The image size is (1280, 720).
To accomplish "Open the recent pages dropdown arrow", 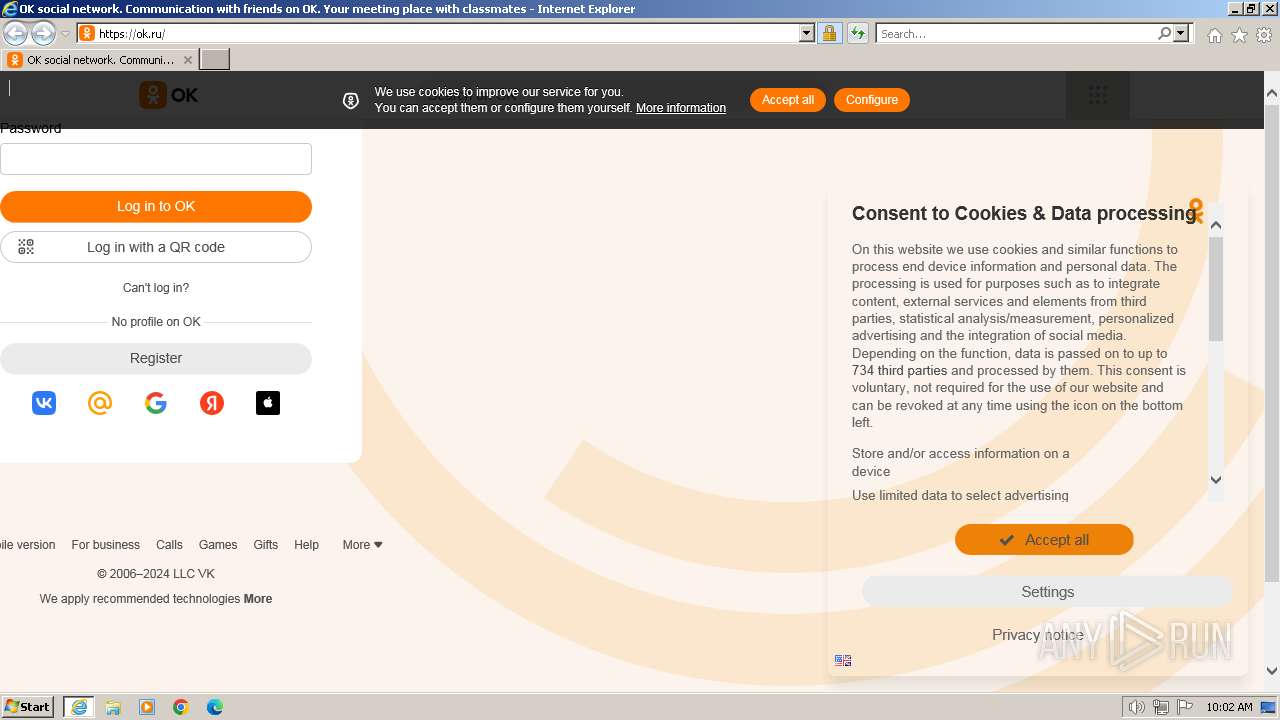I will coord(65,34).
